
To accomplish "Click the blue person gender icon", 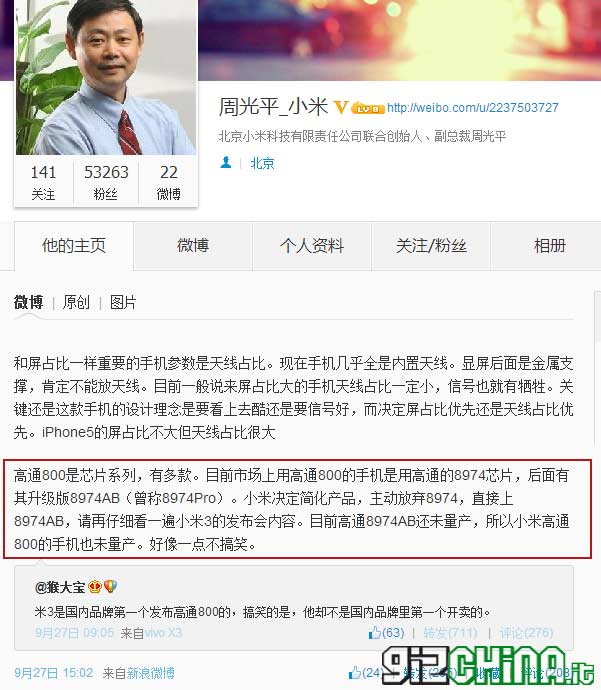I will 226,163.
